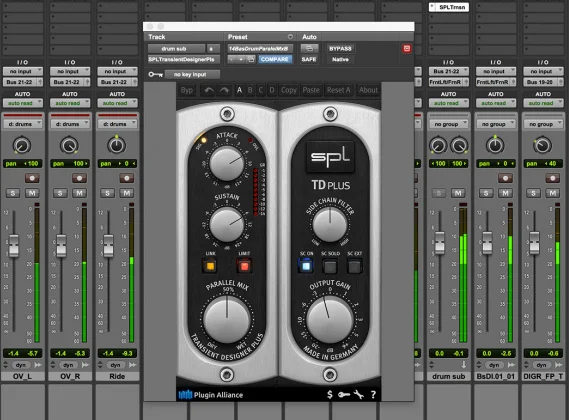Click the drum sub track name

tap(449, 376)
